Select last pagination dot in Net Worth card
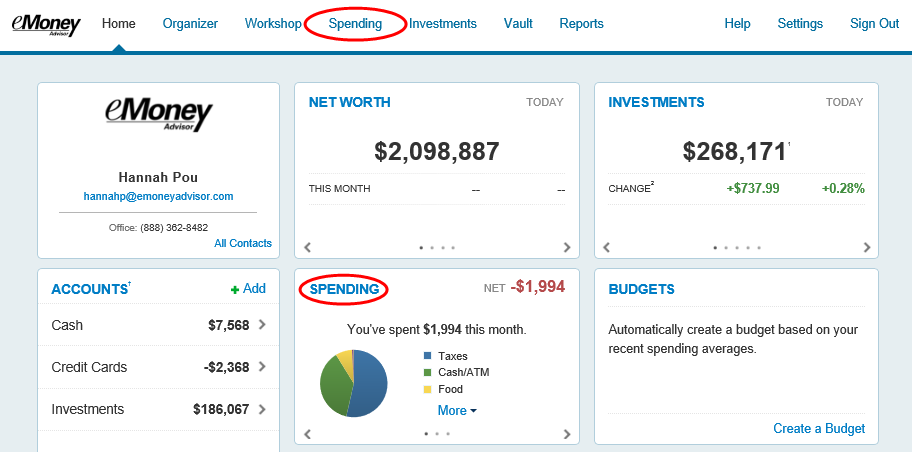This screenshot has height=452, width=912. [453, 247]
